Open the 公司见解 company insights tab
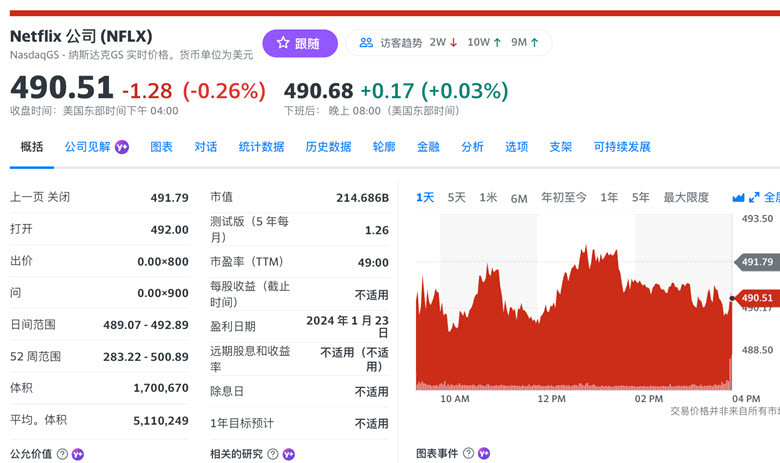 click(88, 147)
